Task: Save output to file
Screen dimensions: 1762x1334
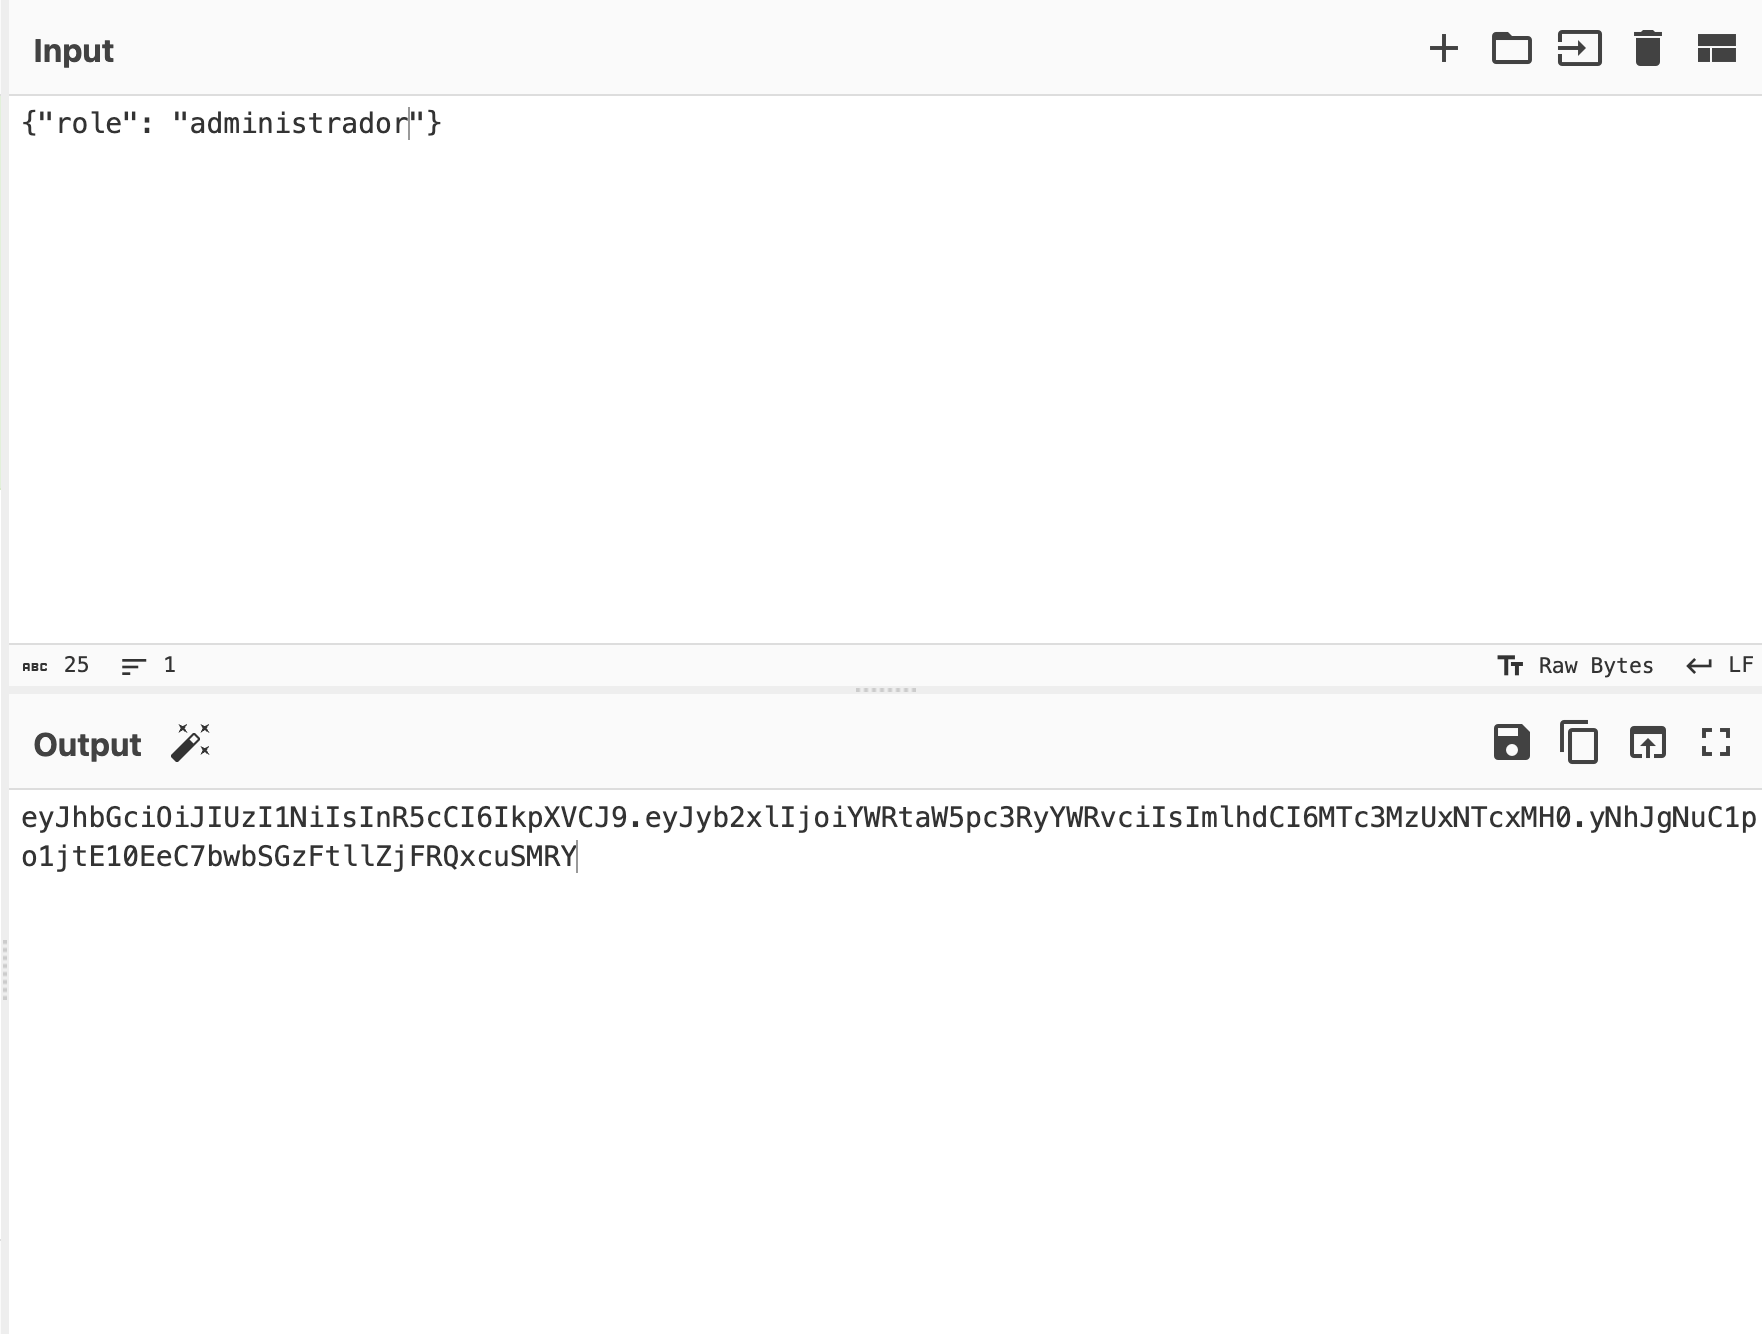Action: (1511, 743)
